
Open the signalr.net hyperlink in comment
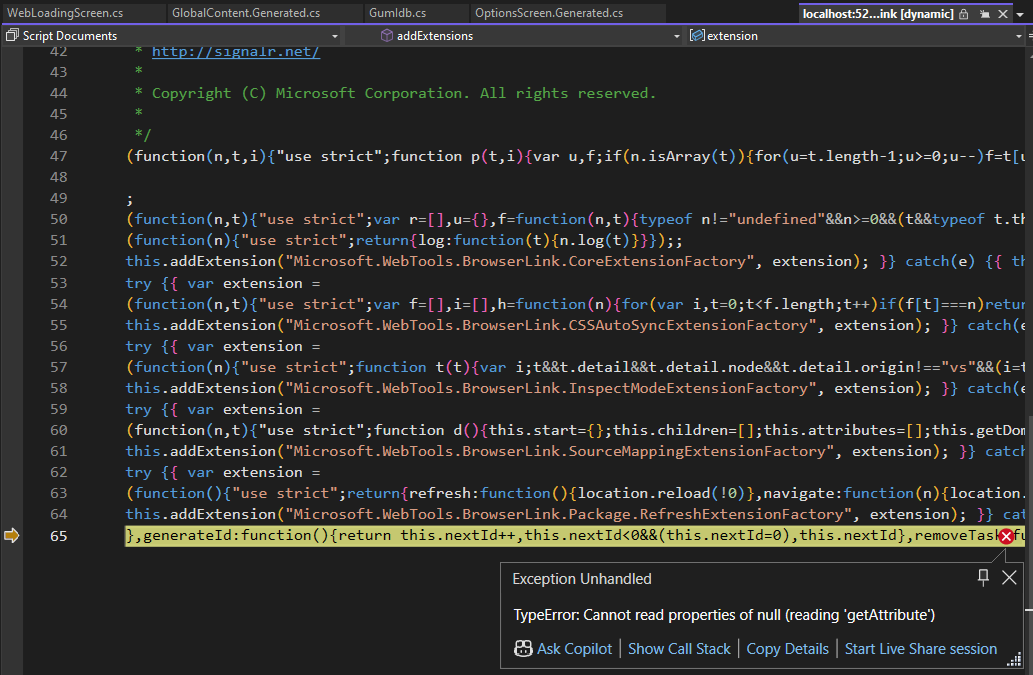point(236,52)
